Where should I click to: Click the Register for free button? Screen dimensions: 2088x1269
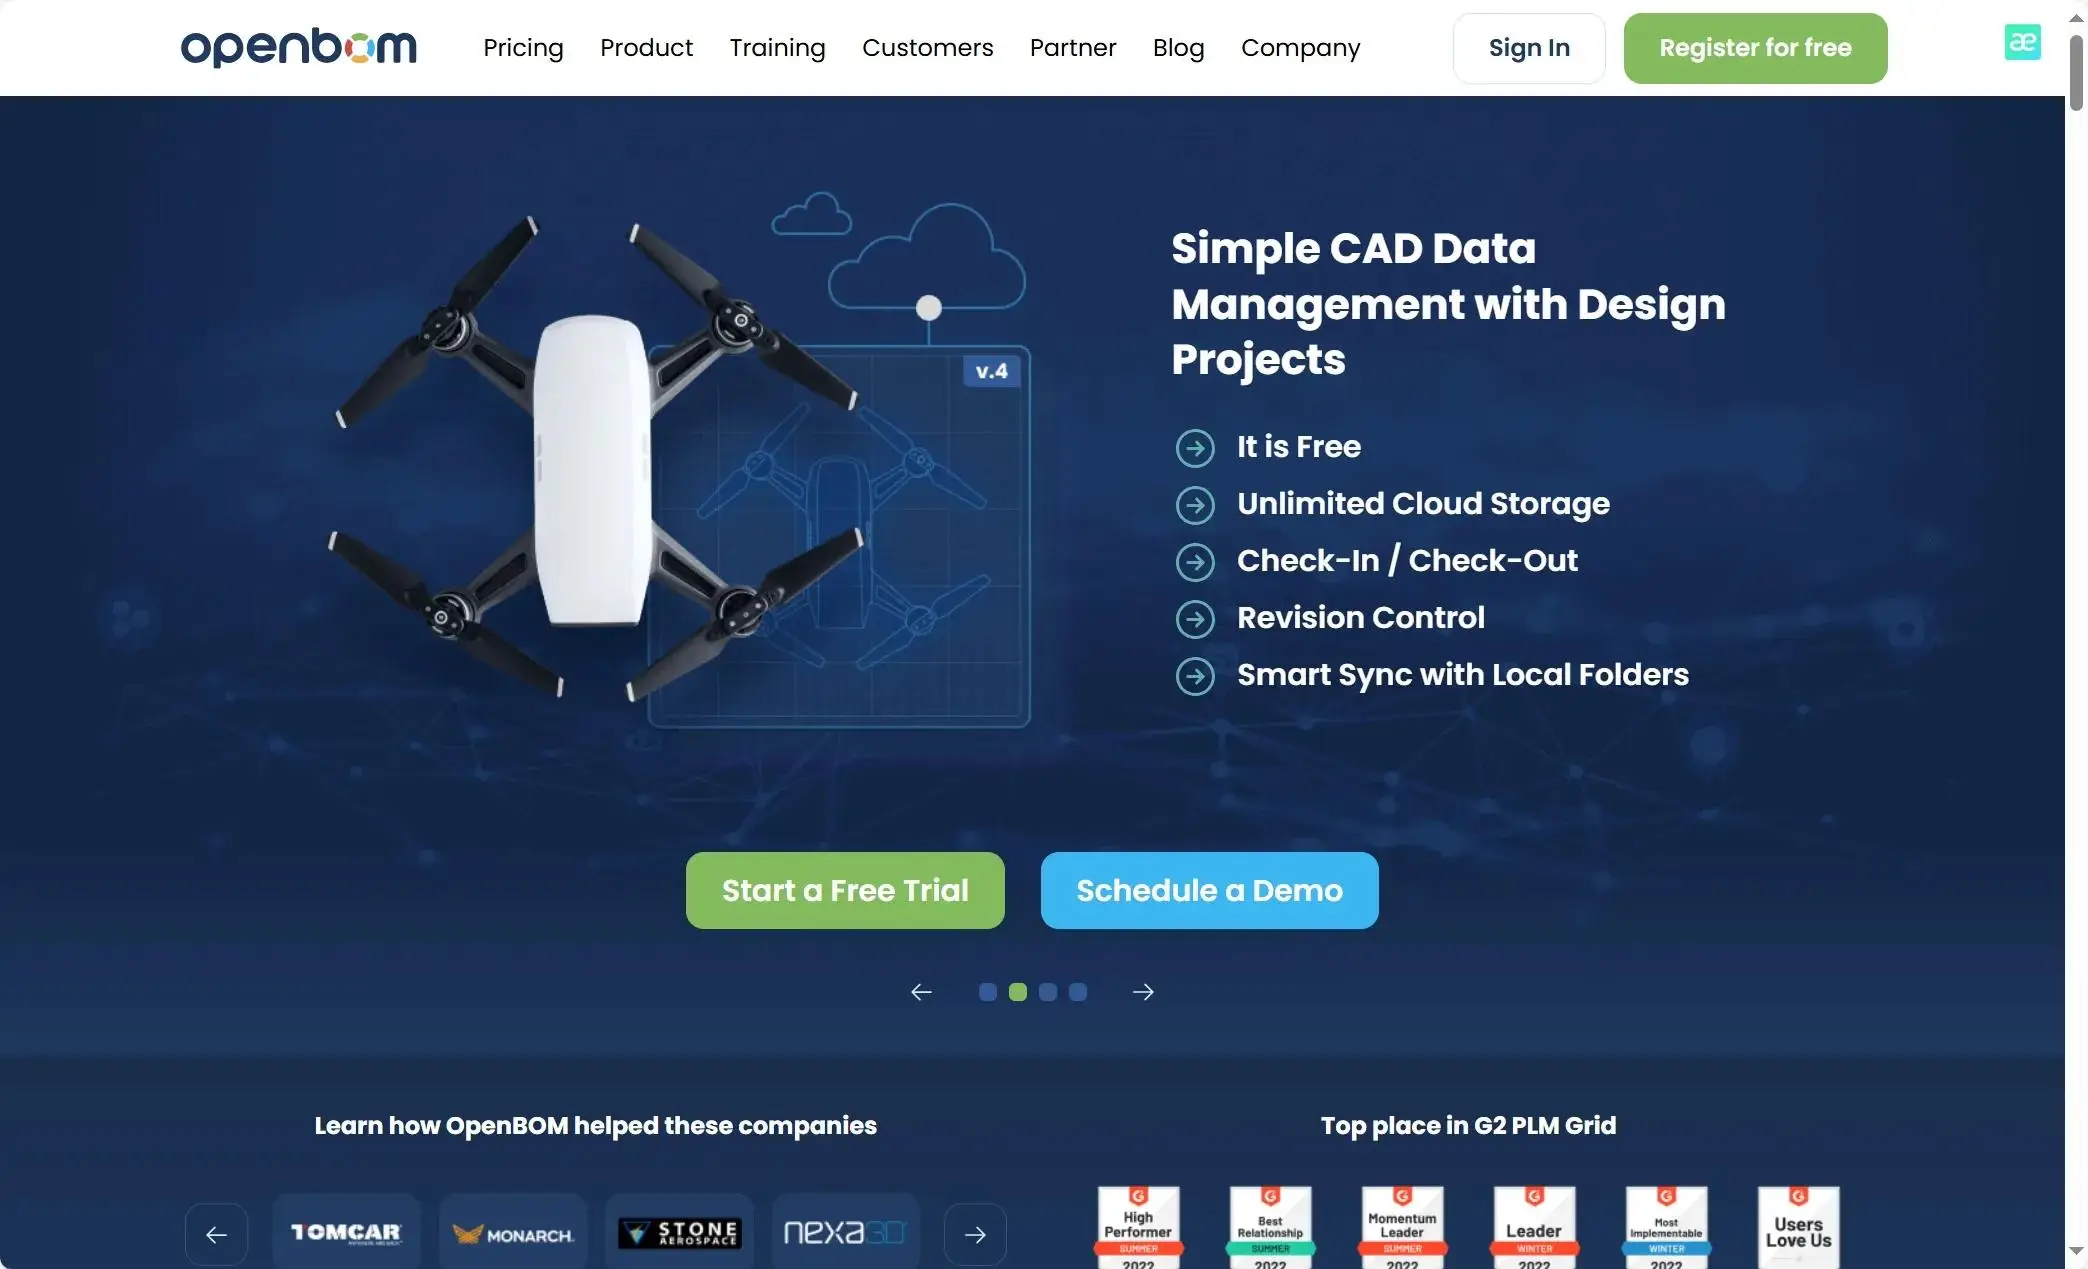click(1755, 48)
